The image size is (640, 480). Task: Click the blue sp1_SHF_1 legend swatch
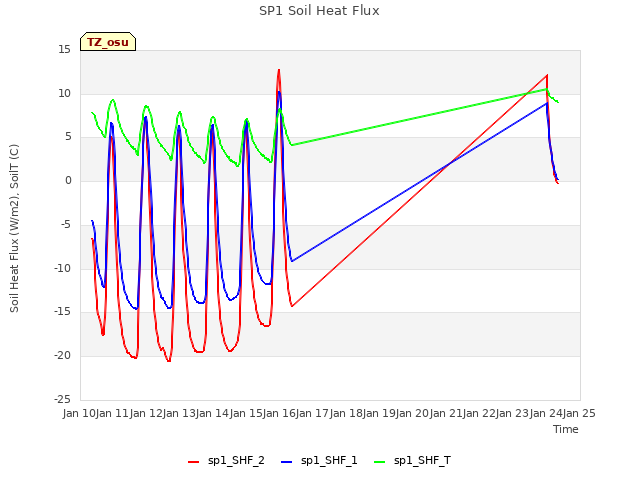pyautogui.click(x=287, y=462)
